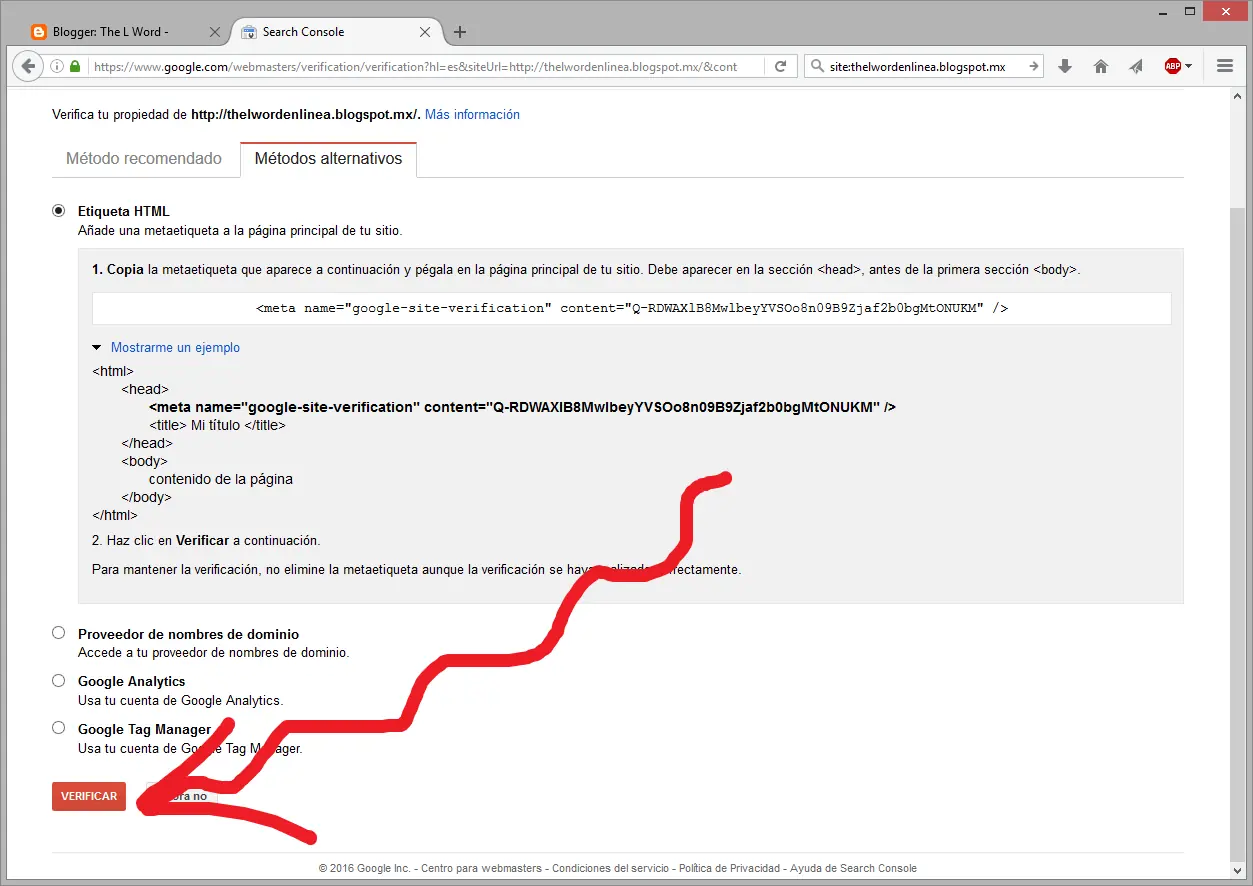Screen dimensions: 1253x886
Task: Click 'Usa tu cuenta de Google Analytics' text
Action: click(x=180, y=700)
